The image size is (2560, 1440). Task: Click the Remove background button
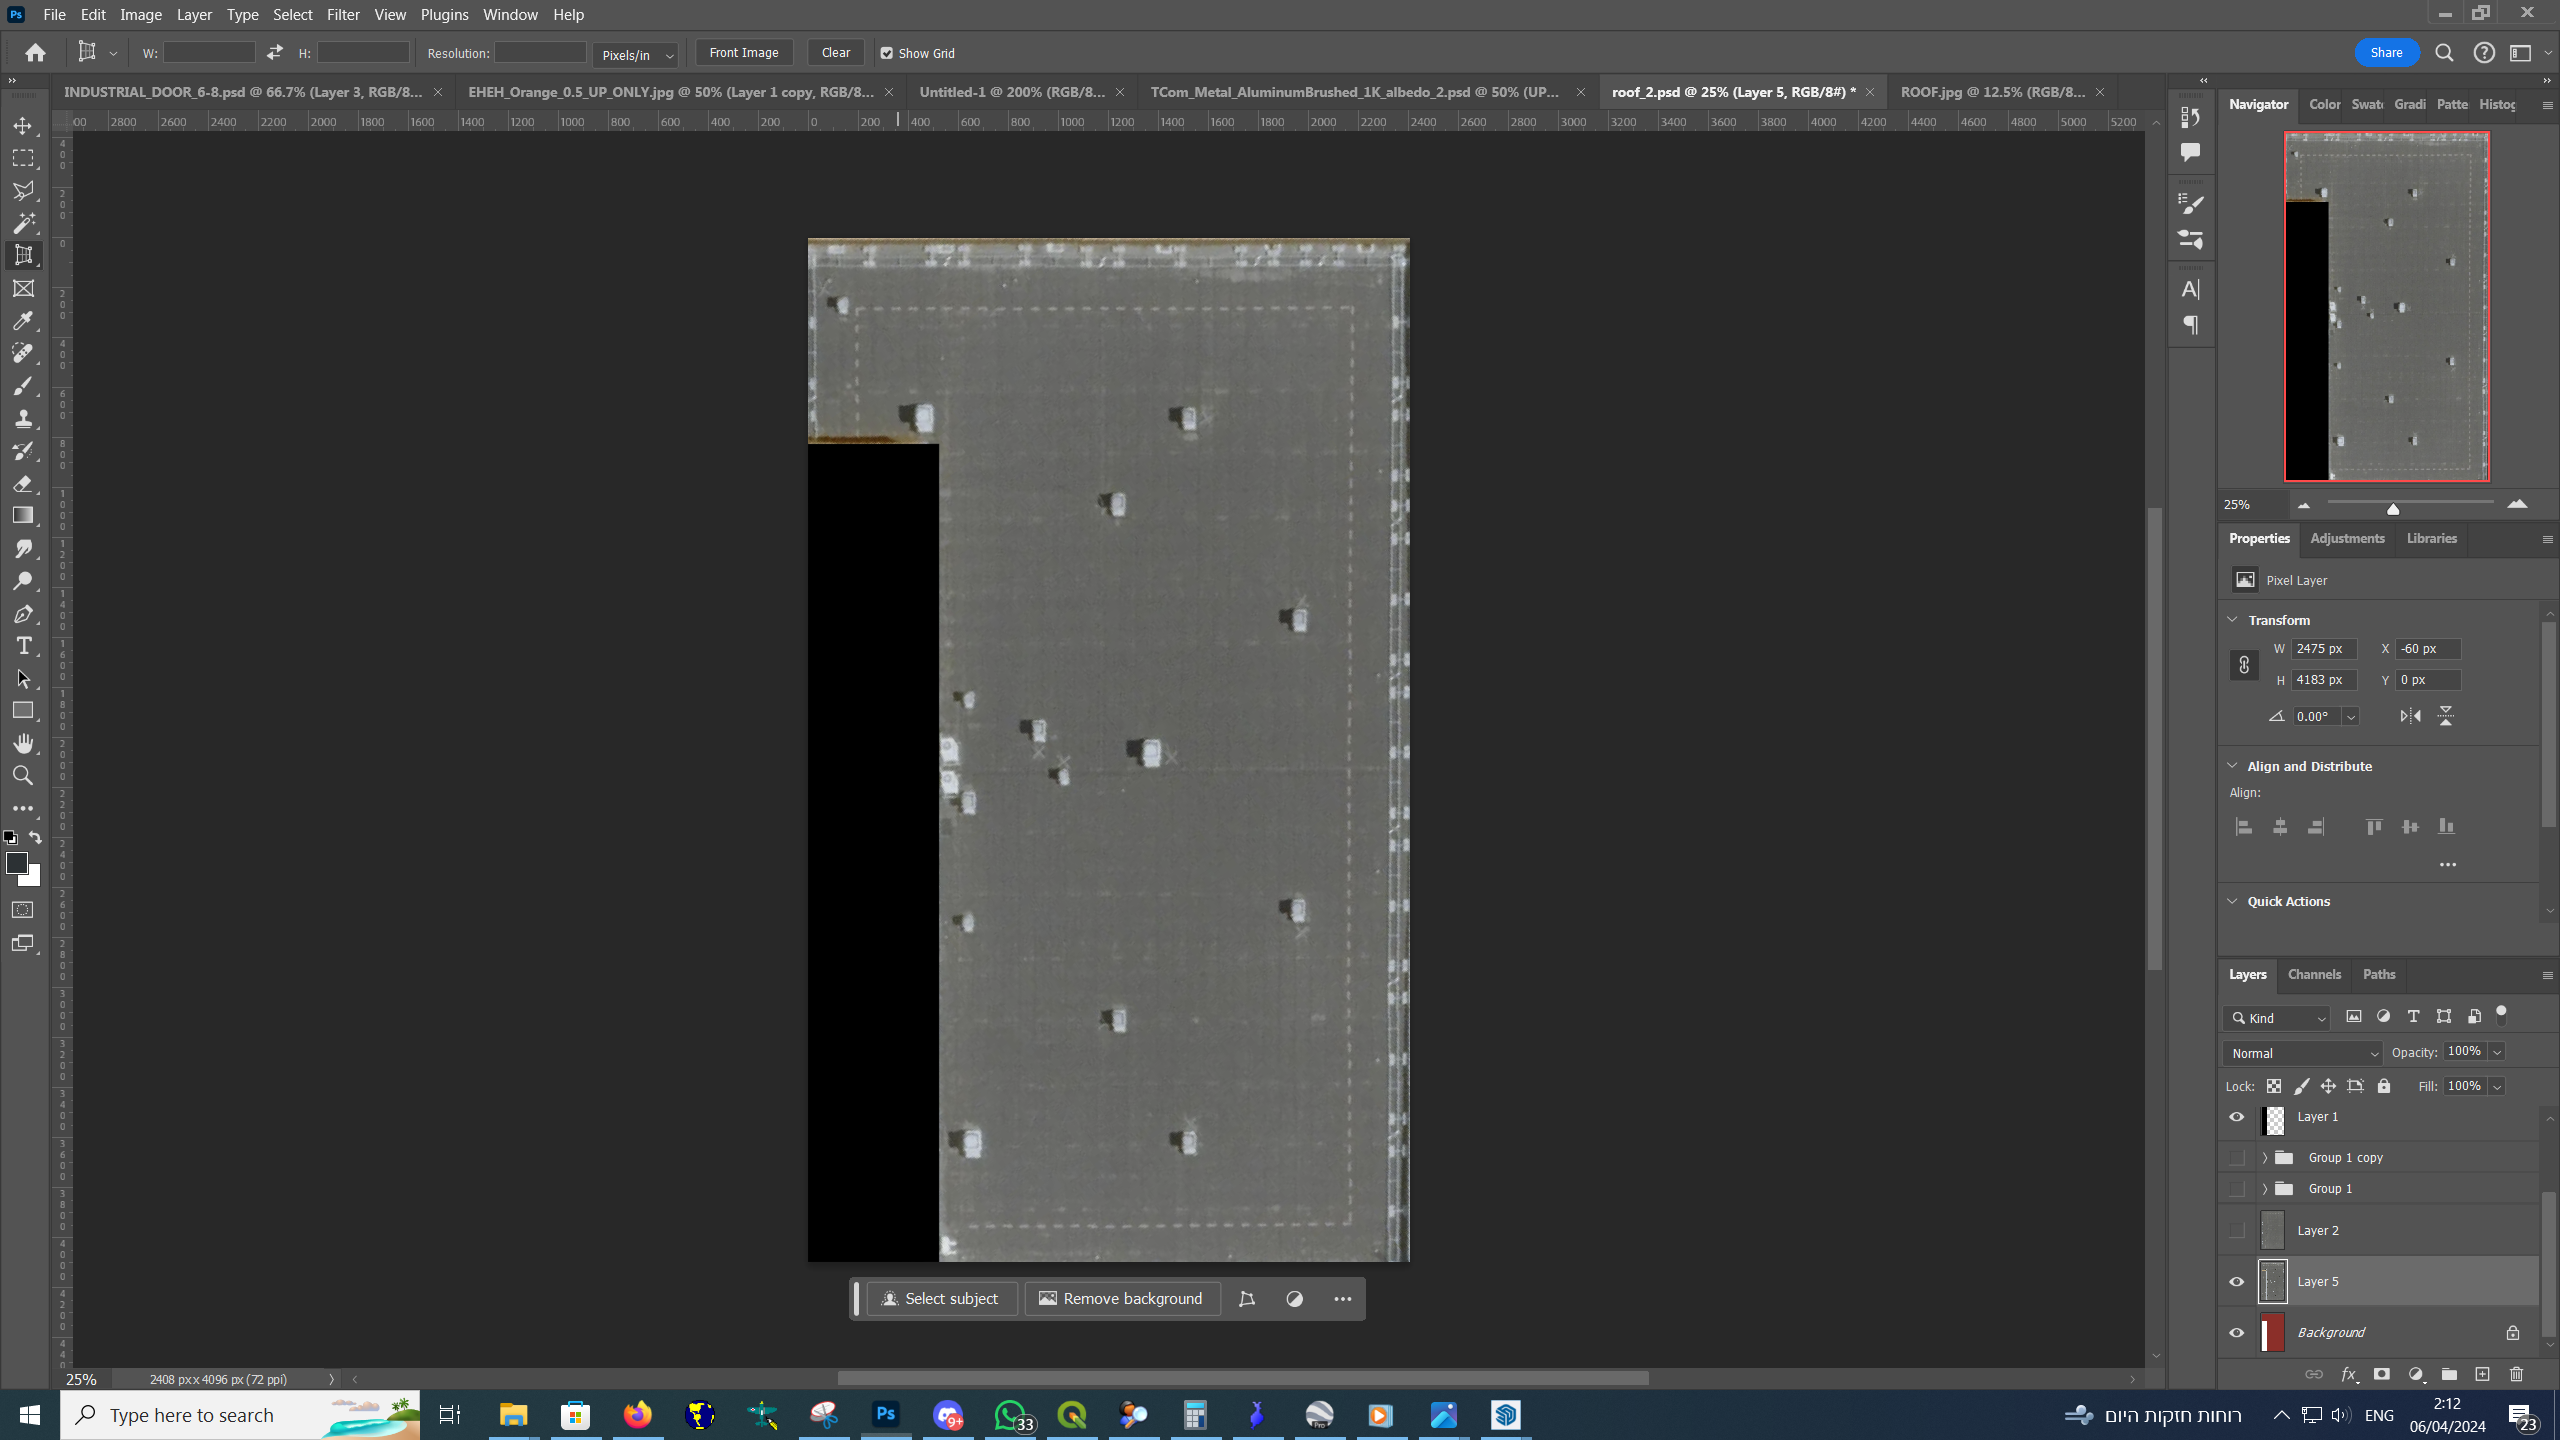coord(1121,1299)
